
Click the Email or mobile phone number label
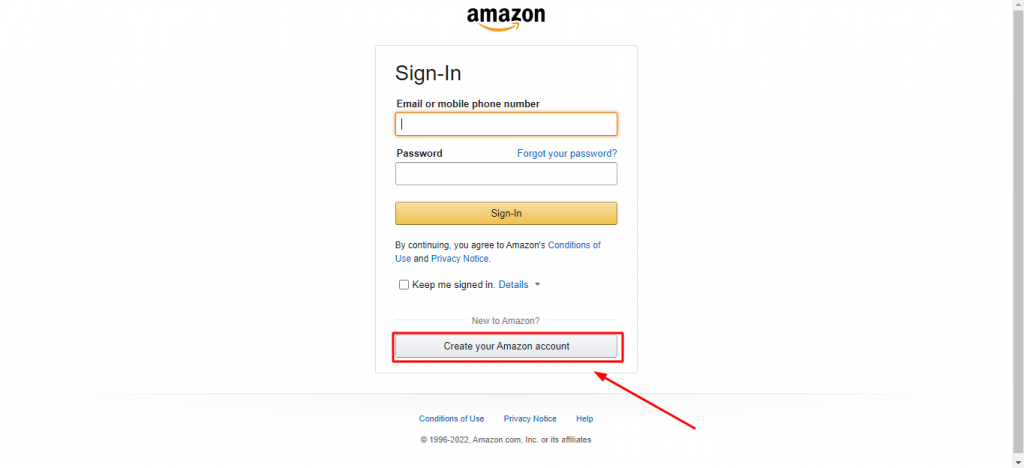pyautogui.click(x=468, y=104)
